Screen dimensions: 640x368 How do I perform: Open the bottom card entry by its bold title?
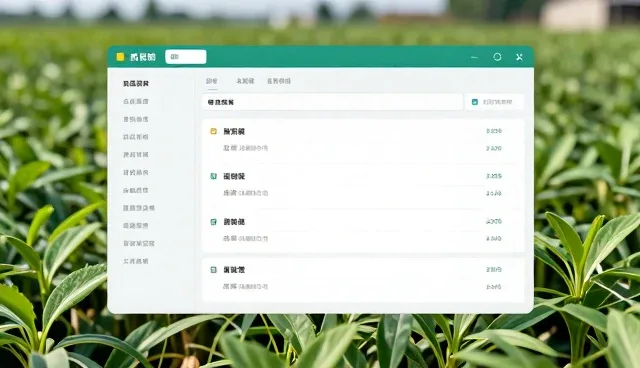[234, 270]
